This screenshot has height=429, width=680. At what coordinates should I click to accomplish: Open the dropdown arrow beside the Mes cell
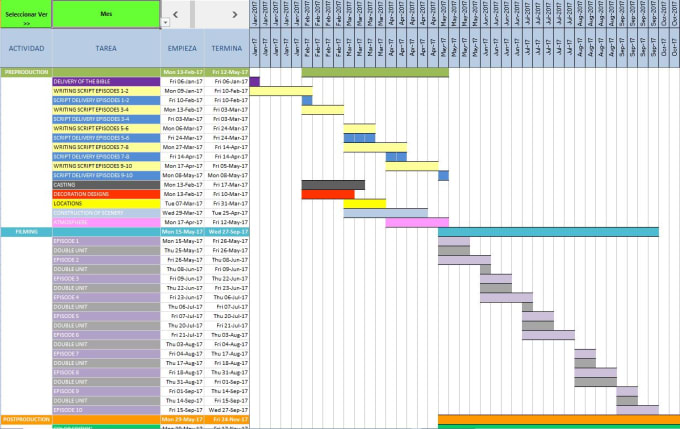click(x=165, y=23)
